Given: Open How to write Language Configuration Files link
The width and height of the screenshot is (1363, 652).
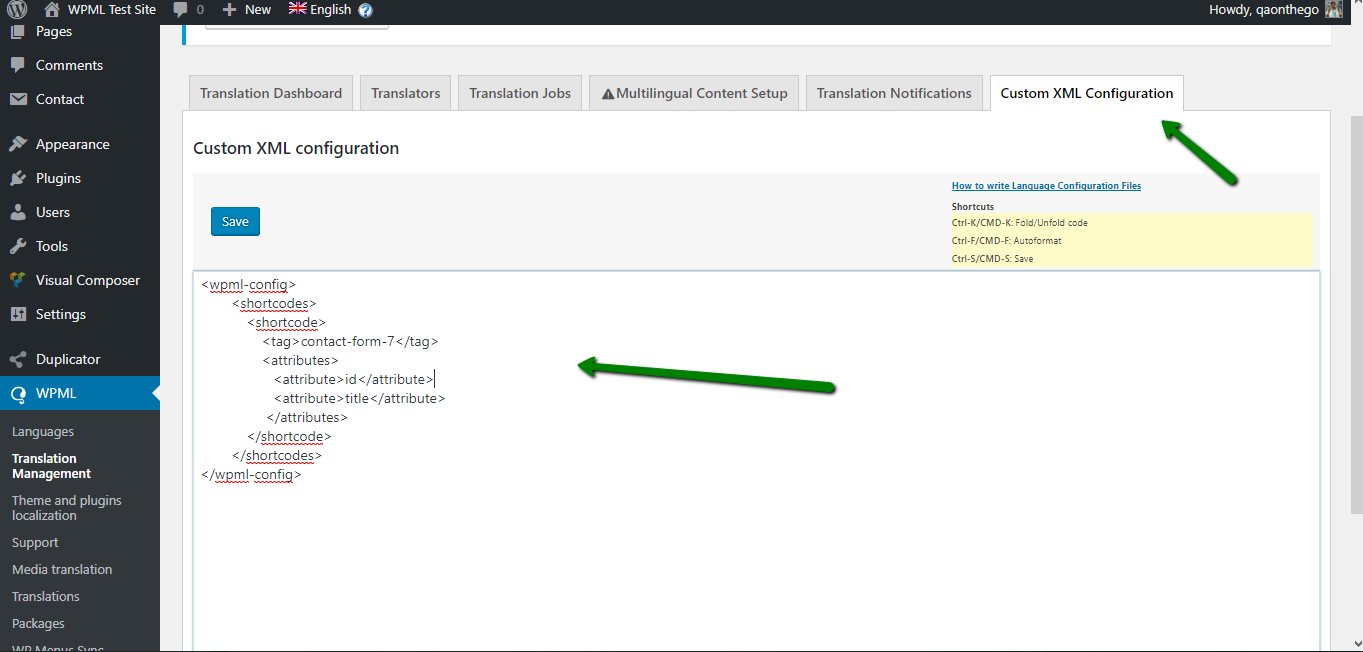Looking at the screenshot, I should [1046, 186].
